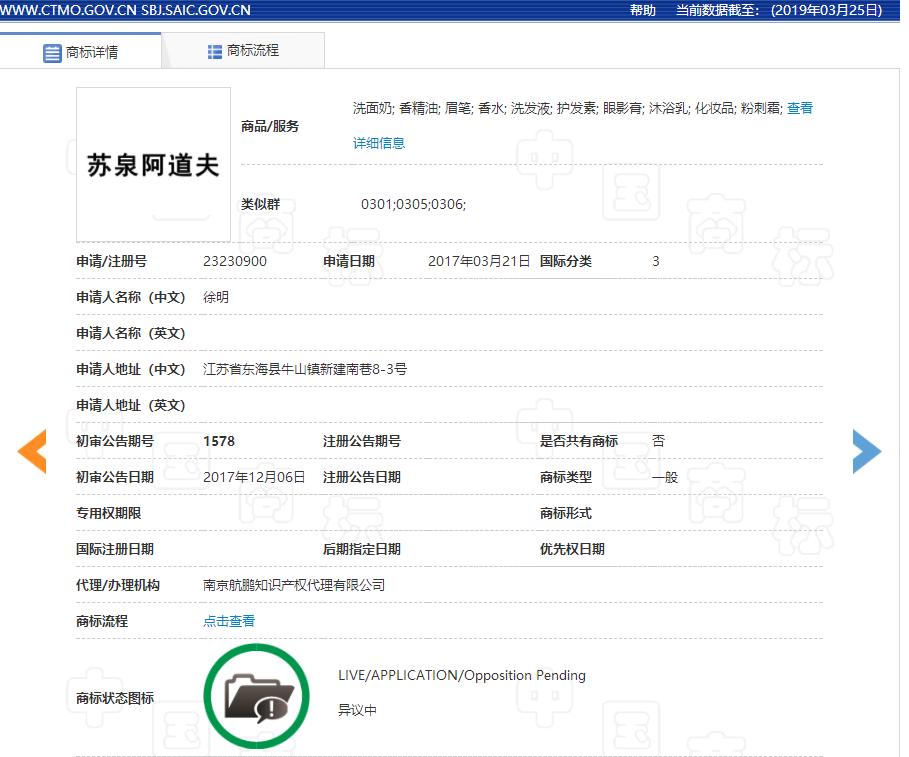Select agency 南京航鹏知识产权代理有限公司
The image size is (909, 757).
(294, 585)
